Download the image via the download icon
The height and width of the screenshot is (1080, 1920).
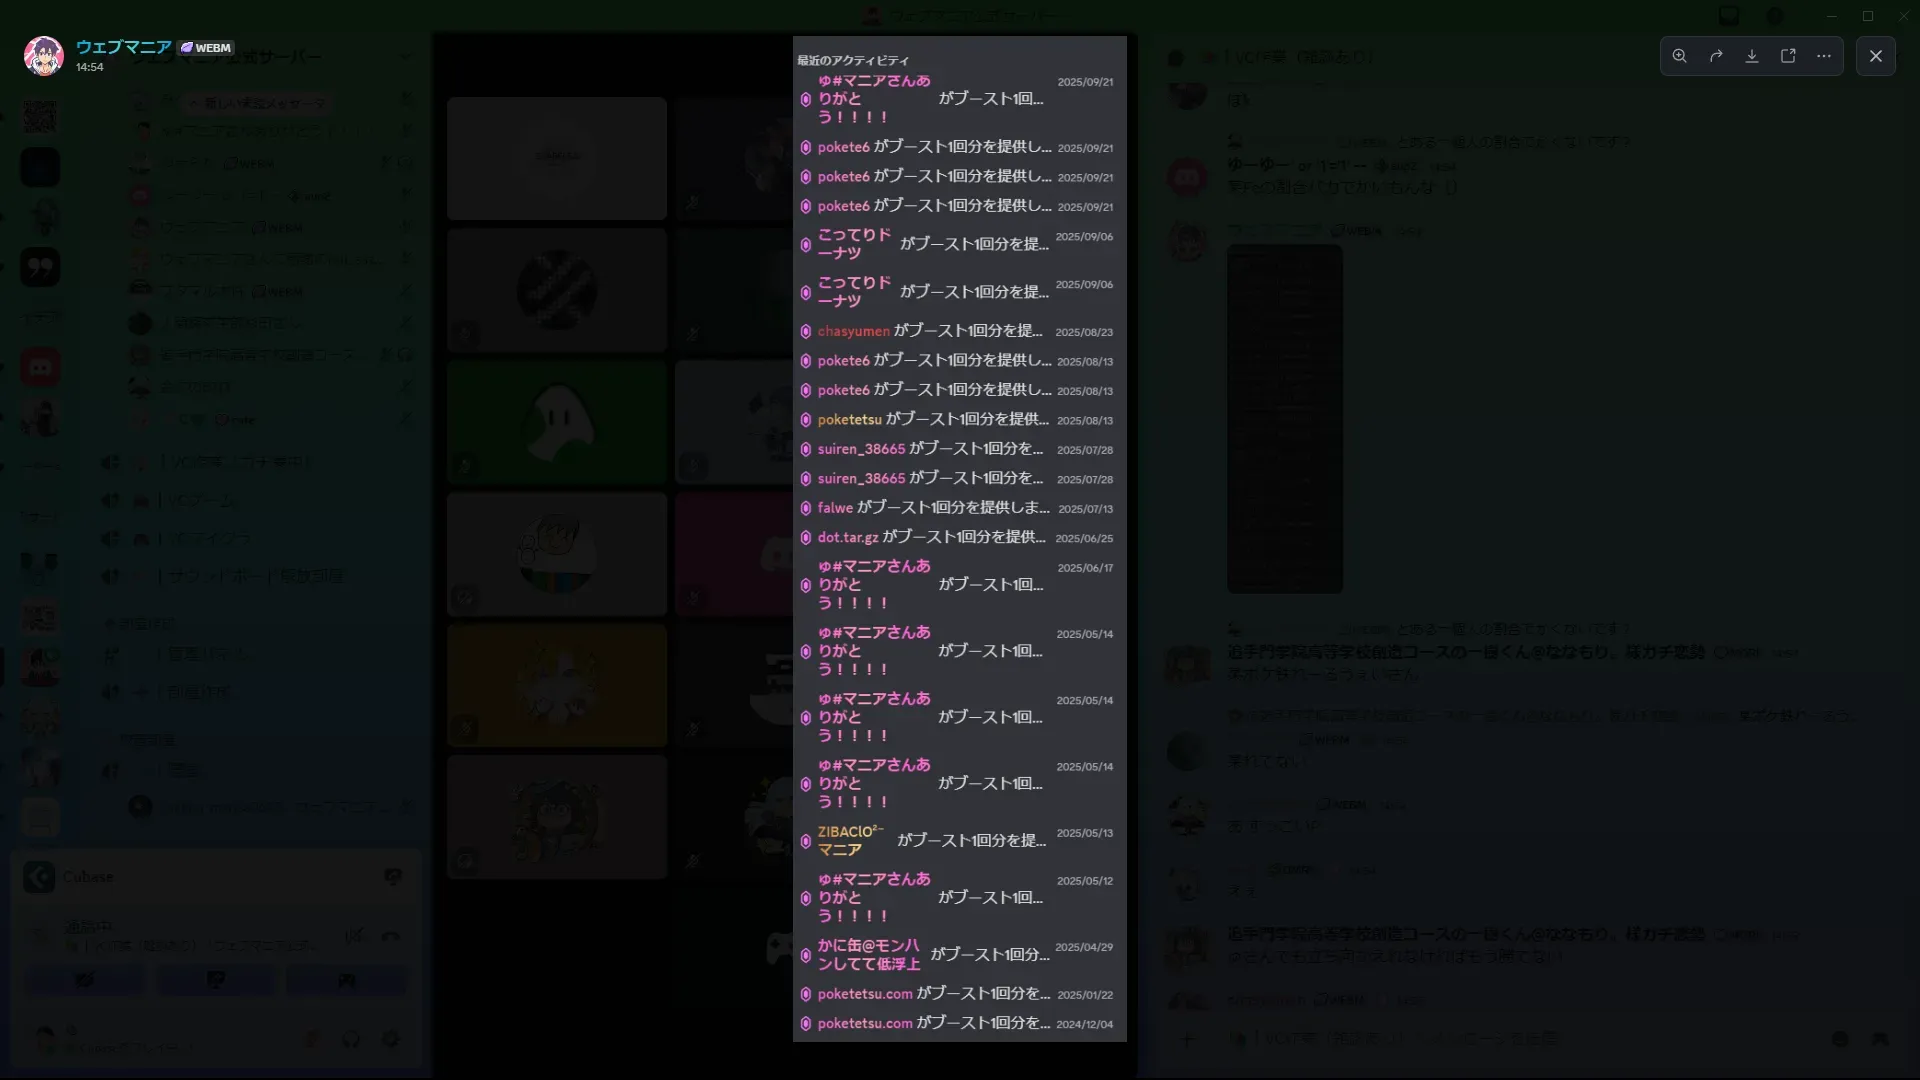coord(1752,56)
